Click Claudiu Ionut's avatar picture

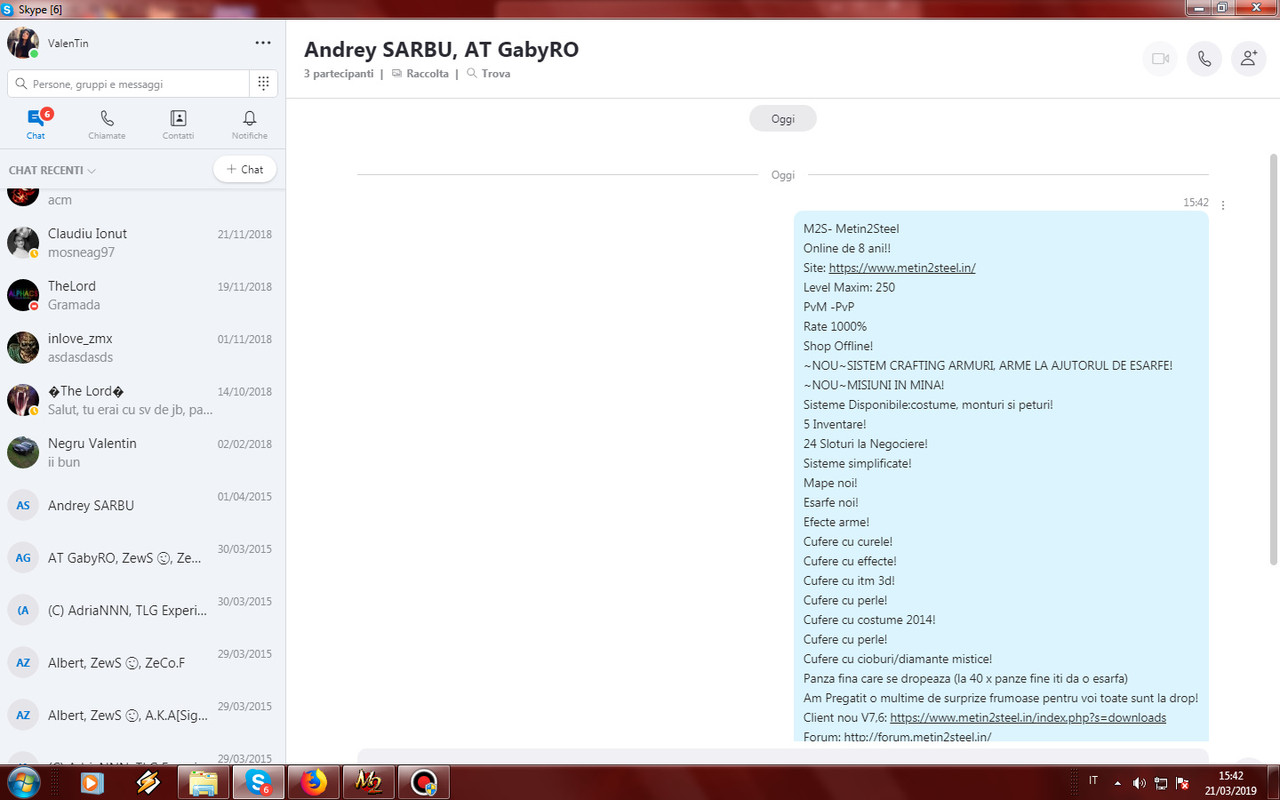click(23, 243)
